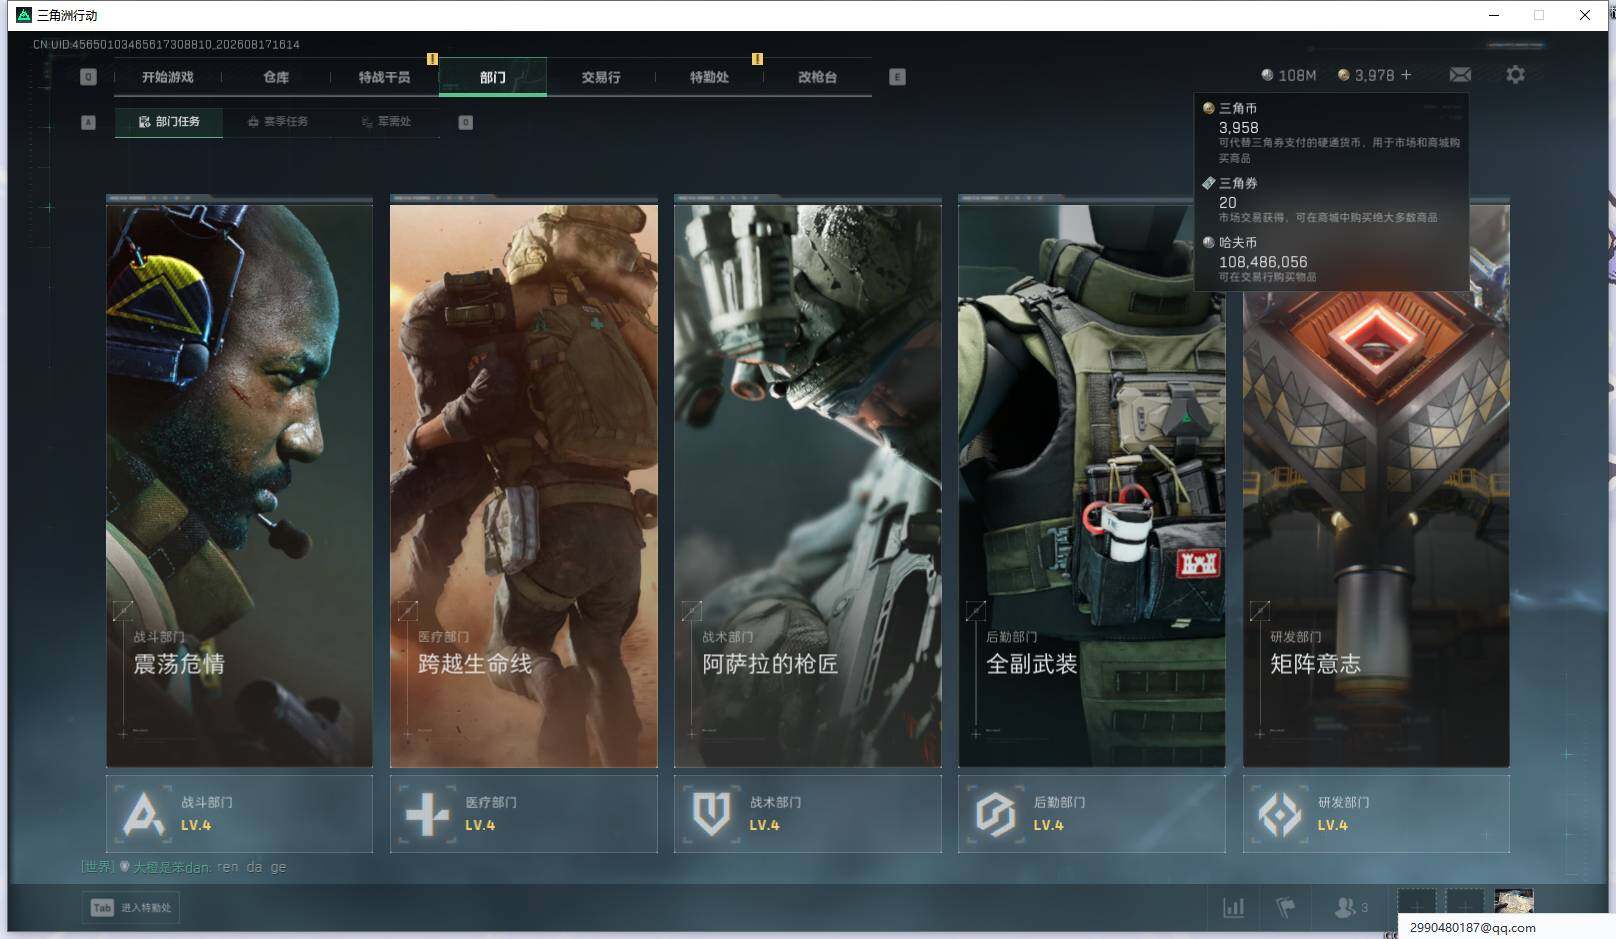Click the A key sub-tab icon

point(88,122)
